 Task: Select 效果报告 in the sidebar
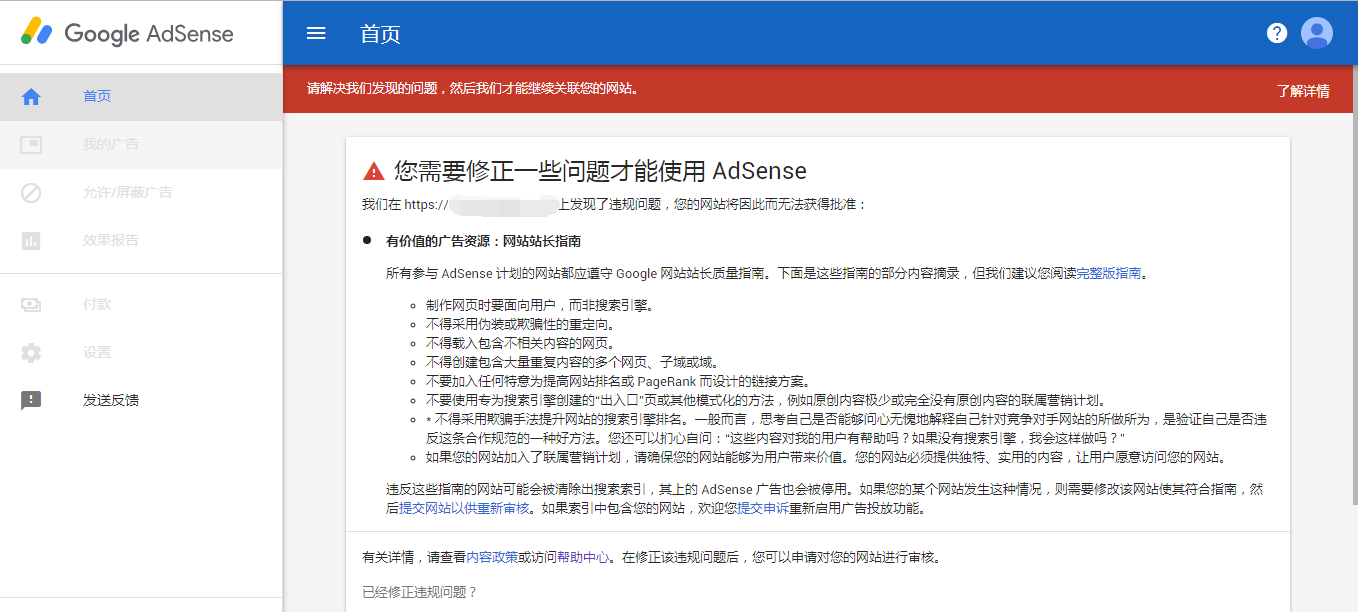141,240
